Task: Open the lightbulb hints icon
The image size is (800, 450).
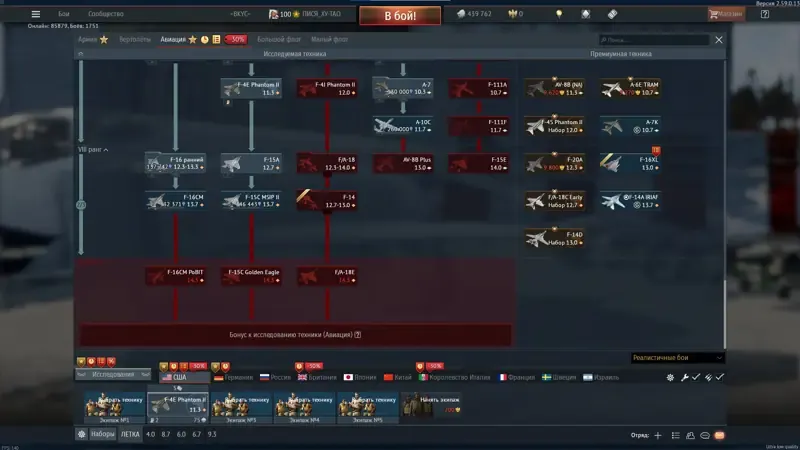Action: [559, 14]
